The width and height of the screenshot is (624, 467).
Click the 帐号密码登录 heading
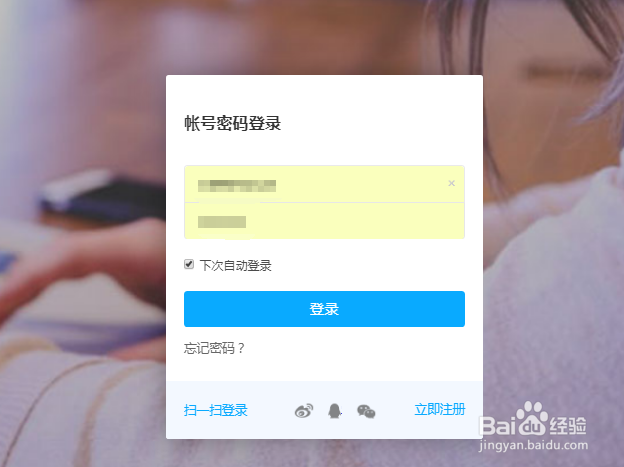(233, 123)
